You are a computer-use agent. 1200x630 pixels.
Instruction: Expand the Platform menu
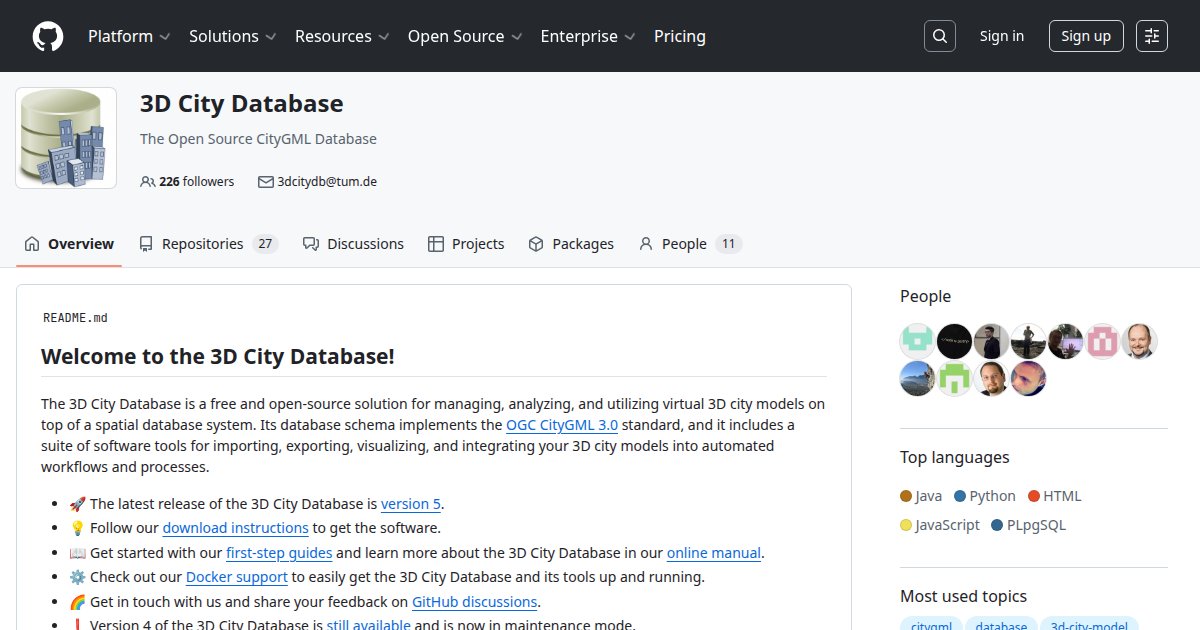(129, 36)
